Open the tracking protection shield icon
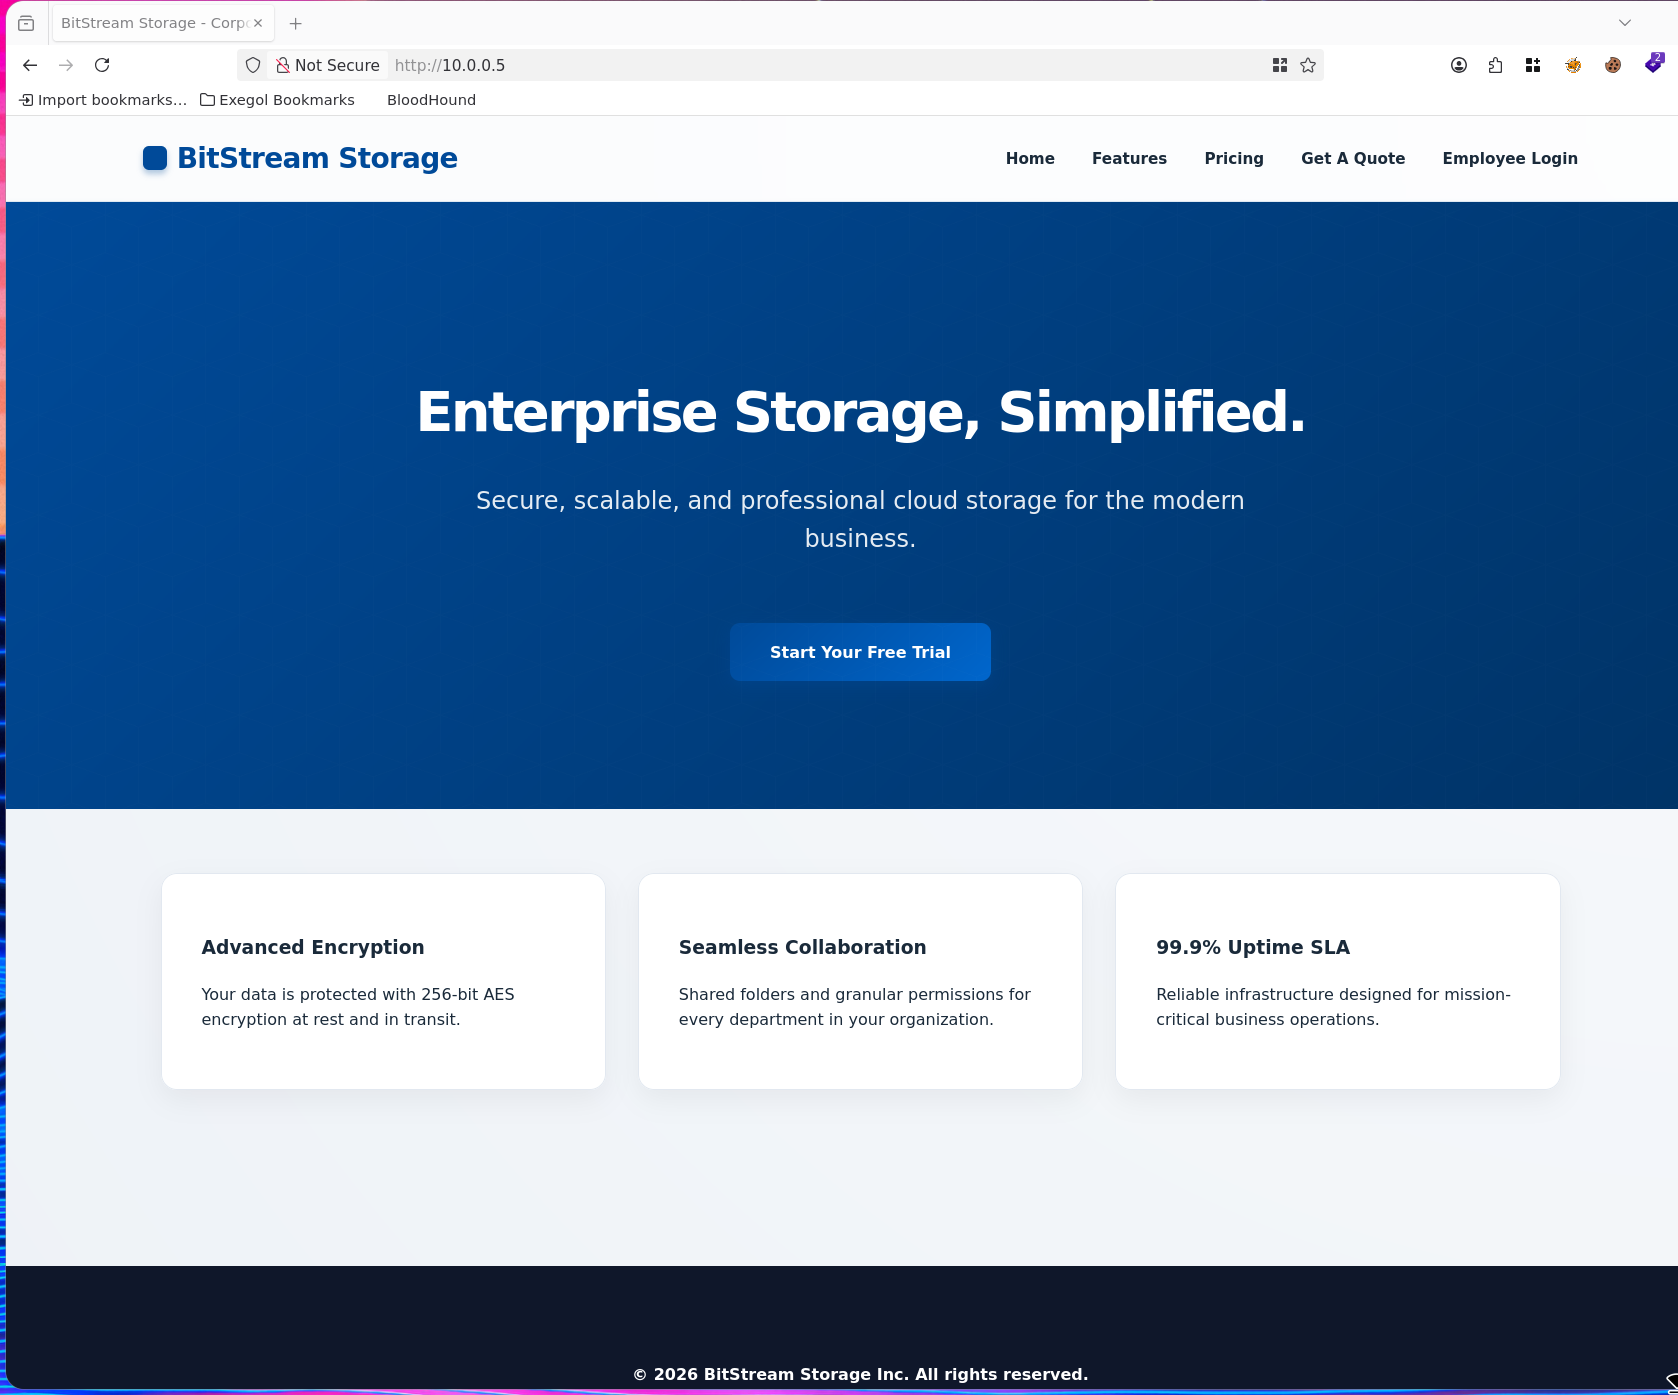Image resolution: width=1678 pixels, height=1395 pixels. (x=253, y=65)
